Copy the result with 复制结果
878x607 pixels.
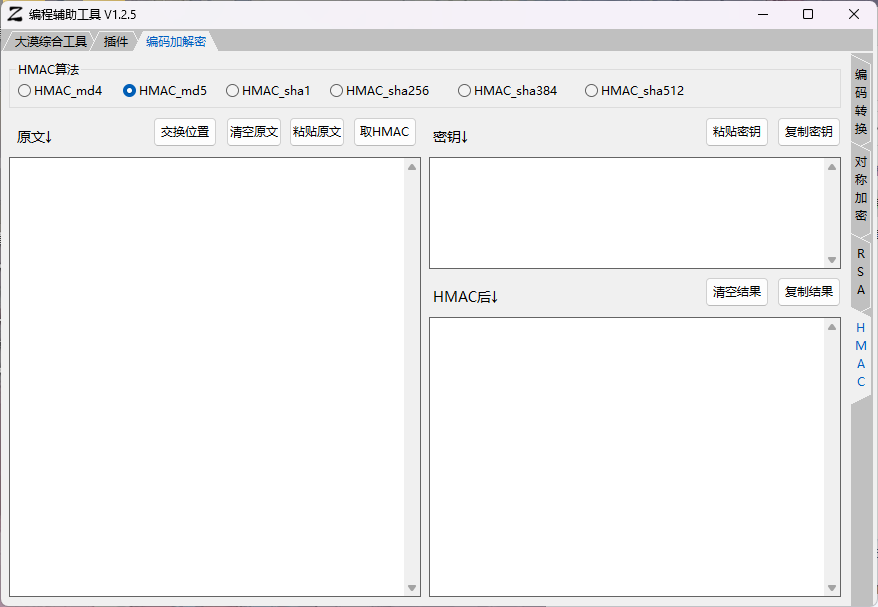click(x=809, y=292)
